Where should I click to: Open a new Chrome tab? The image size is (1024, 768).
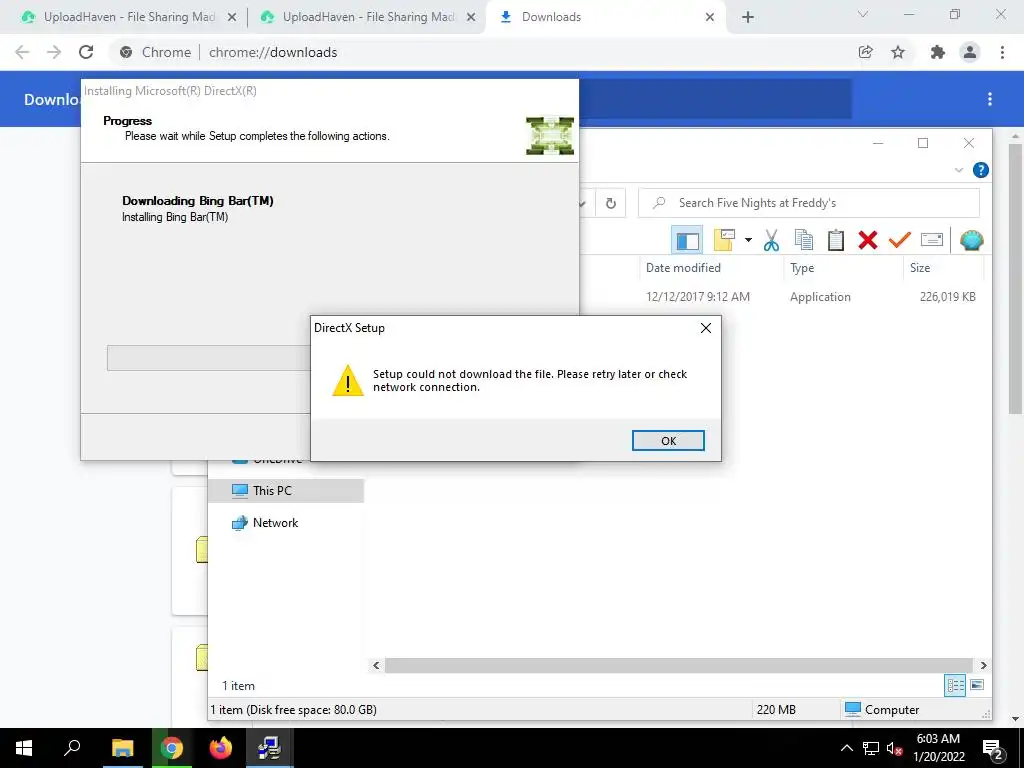[x=748, y=18]
